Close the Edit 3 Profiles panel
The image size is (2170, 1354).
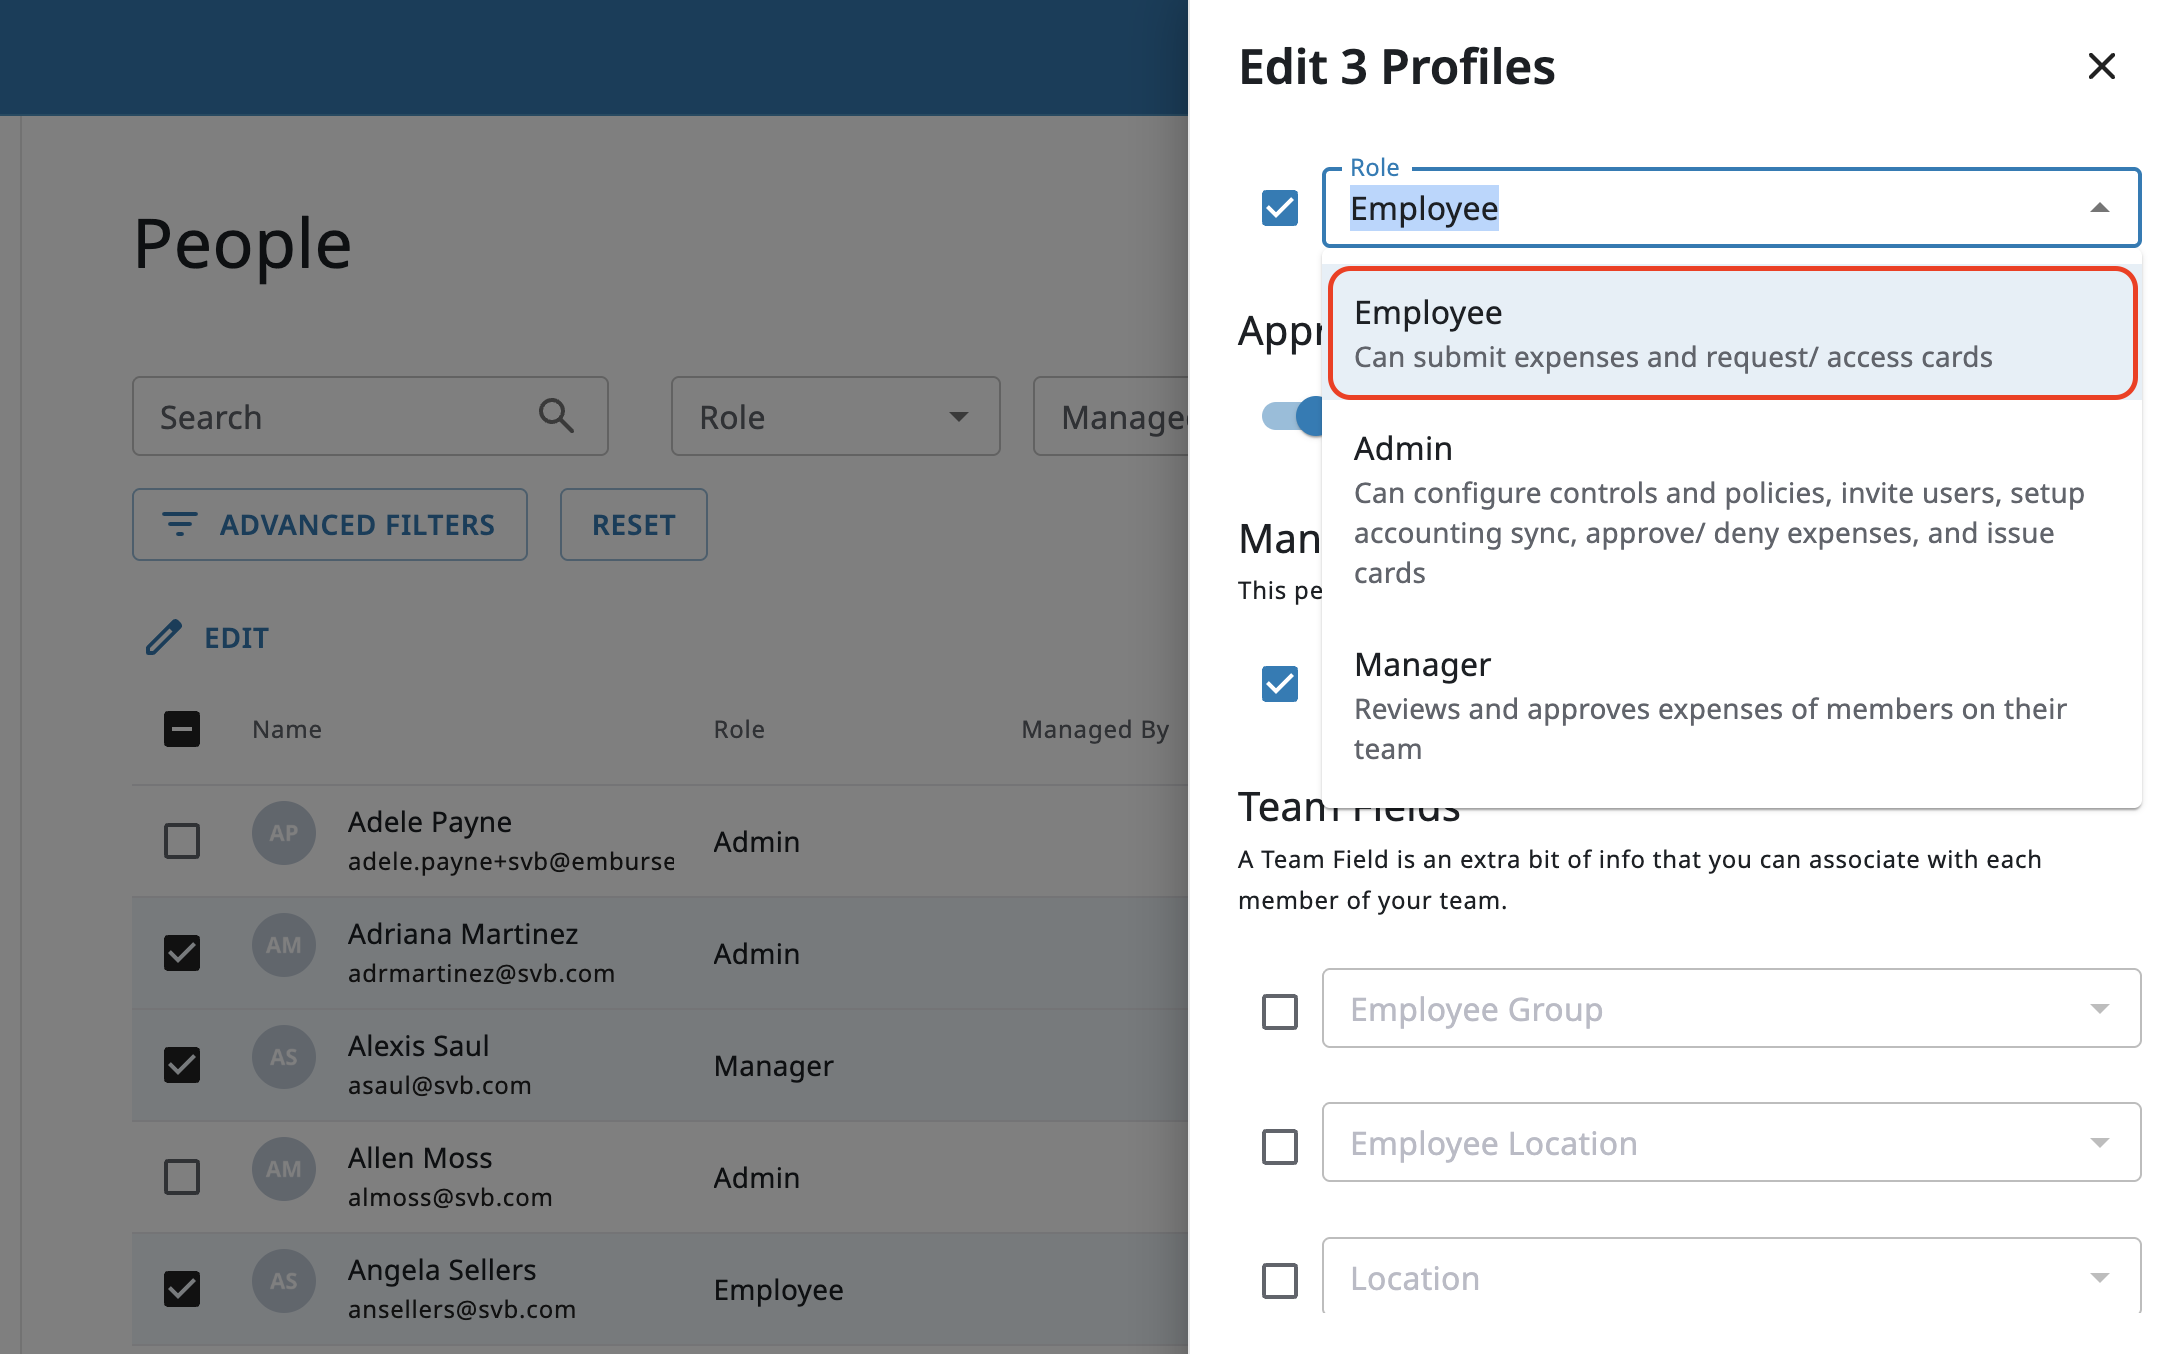coord(2101,66)
